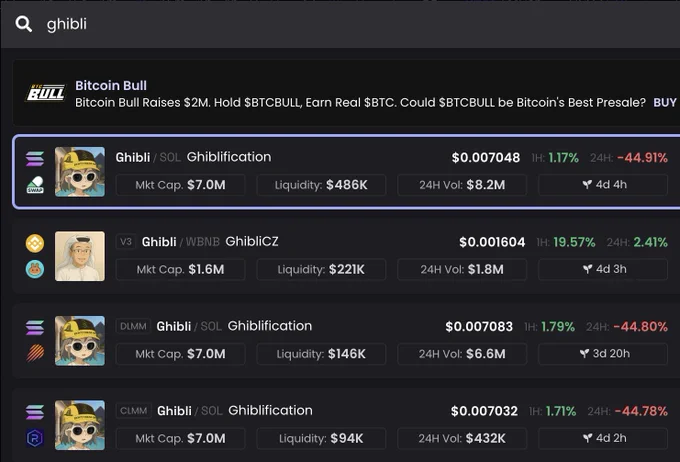Open the GhibliCZ token avatar
Screen dimensions: 680x462
click(80, 256)
